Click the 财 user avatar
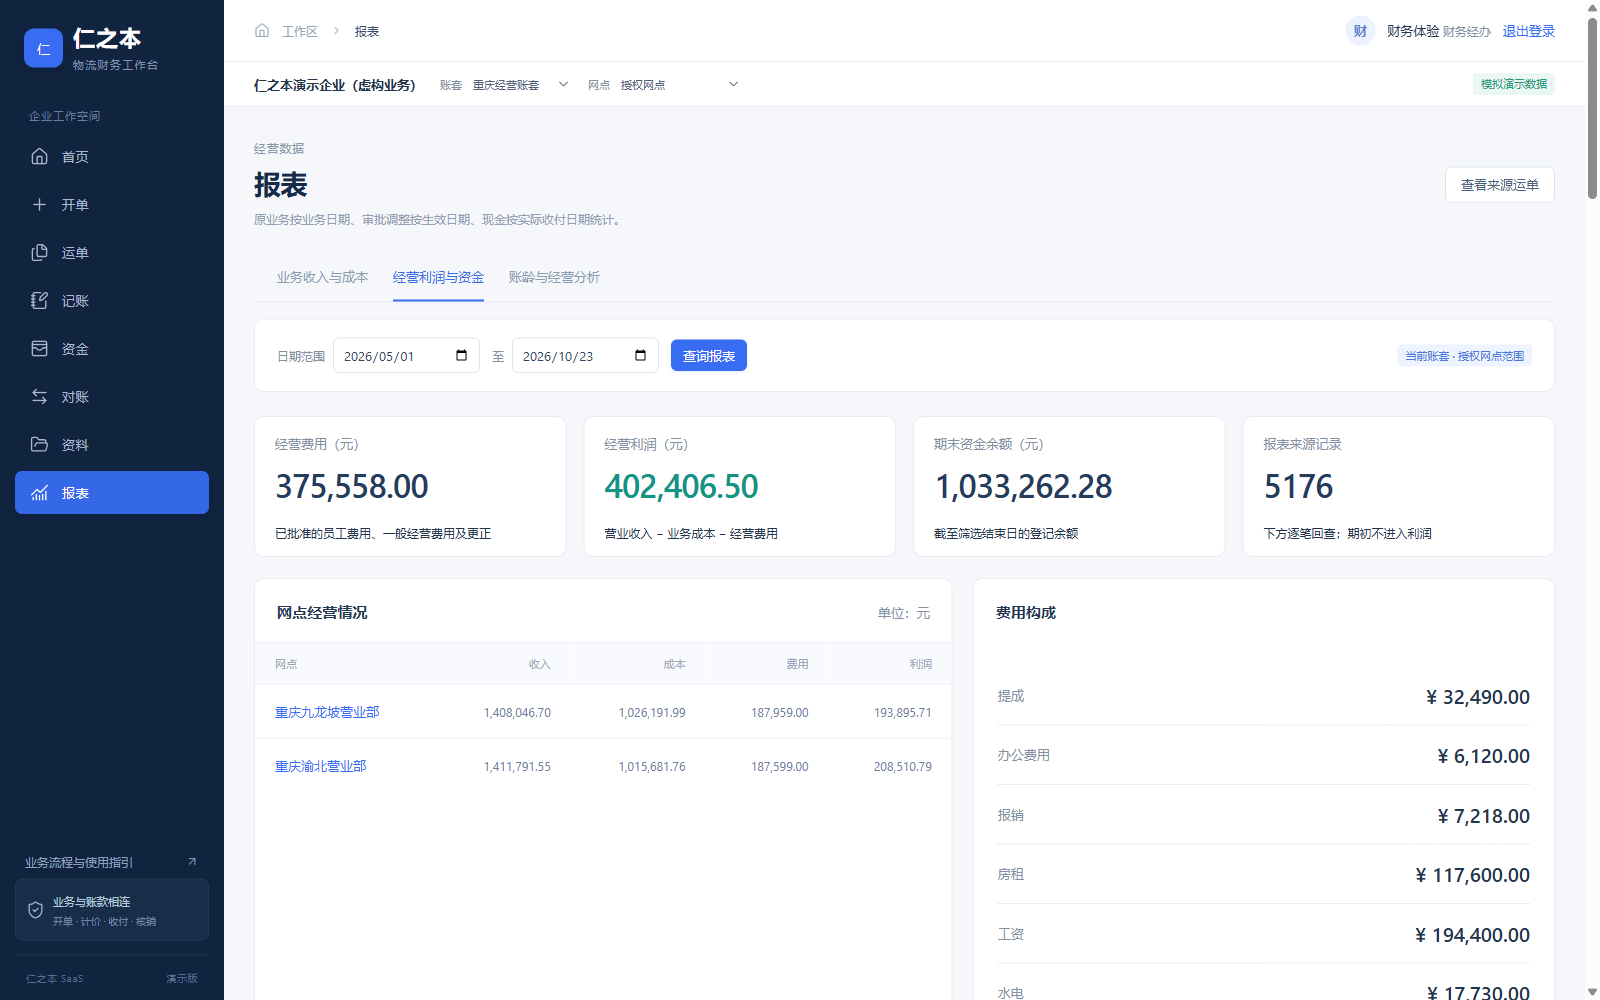Viewport: 1600px width, 1000px height. pos(1360,31)
